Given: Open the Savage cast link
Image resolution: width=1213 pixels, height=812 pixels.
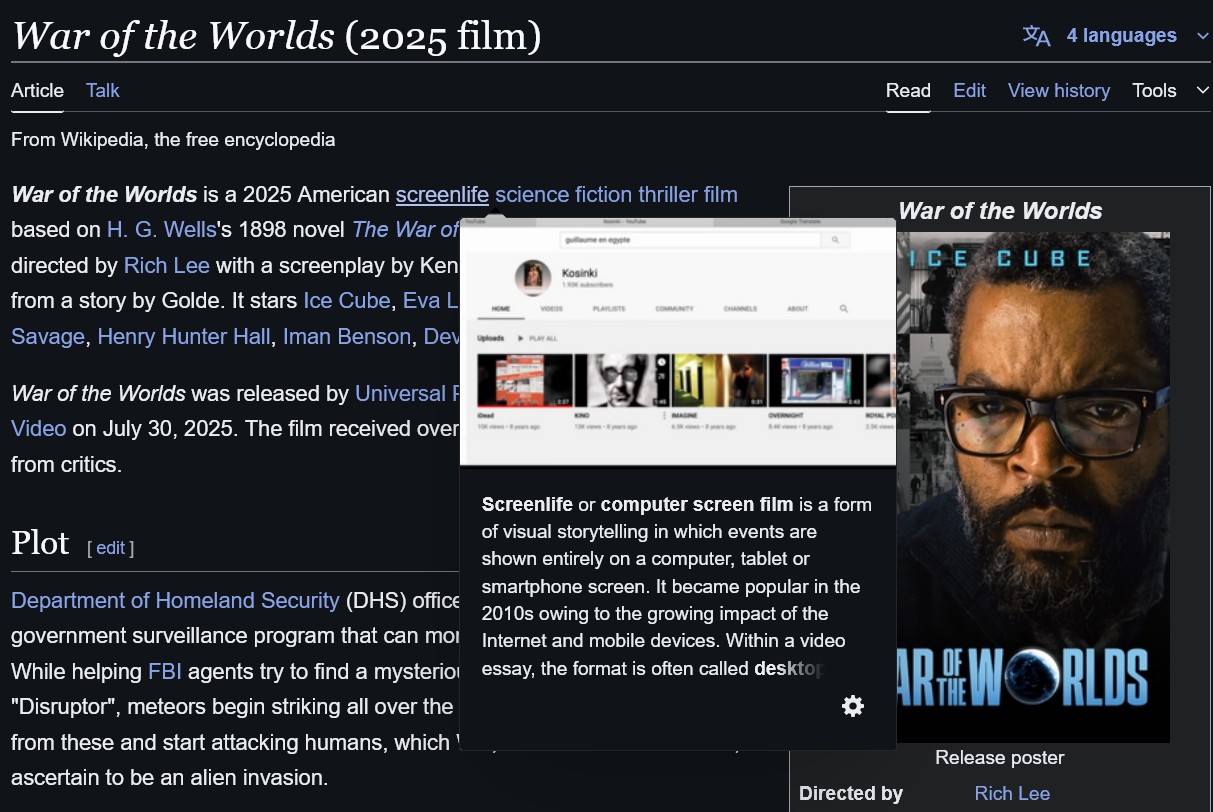Looking at the screenshot, I should pyautogui.click(x=48, y=336).
